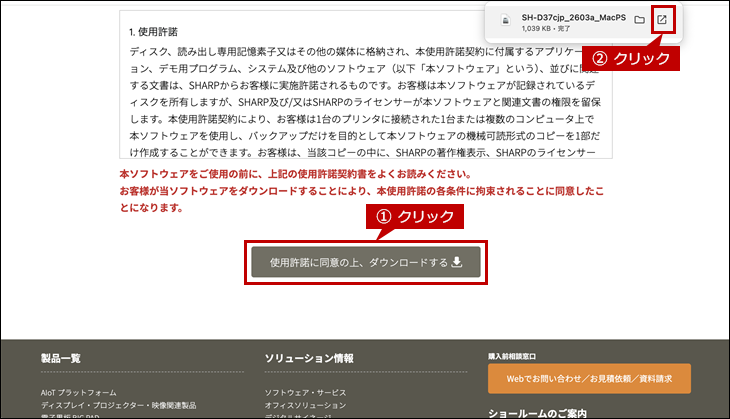Click the '1,039 KB・完了' download status text
This screenshot has height=419, width=730.
tap(546, 28)
